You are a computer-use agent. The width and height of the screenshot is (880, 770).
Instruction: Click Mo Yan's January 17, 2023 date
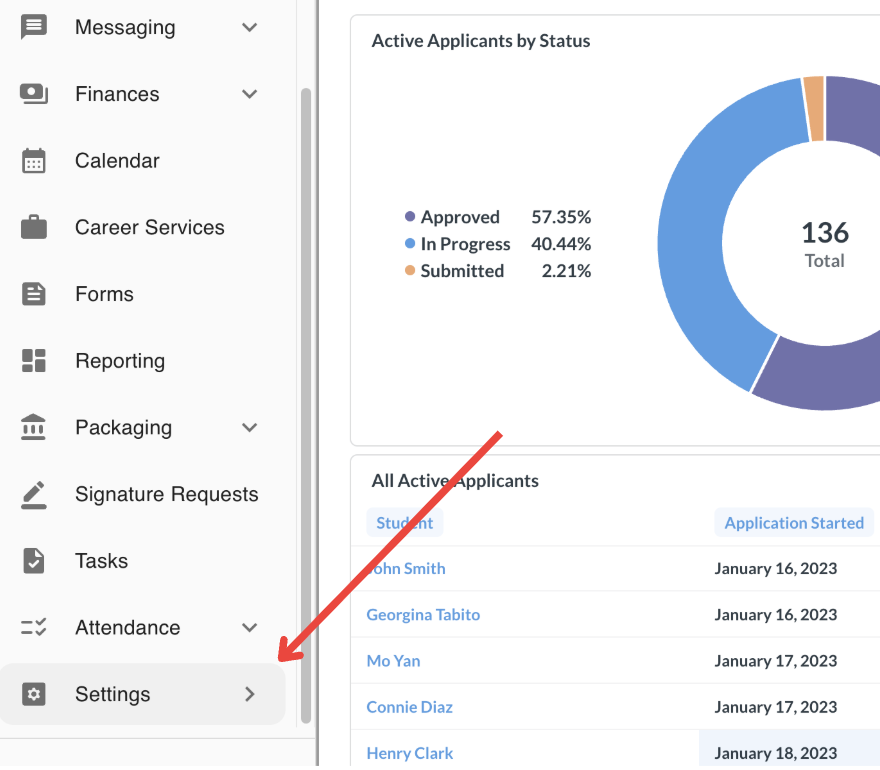776,661
